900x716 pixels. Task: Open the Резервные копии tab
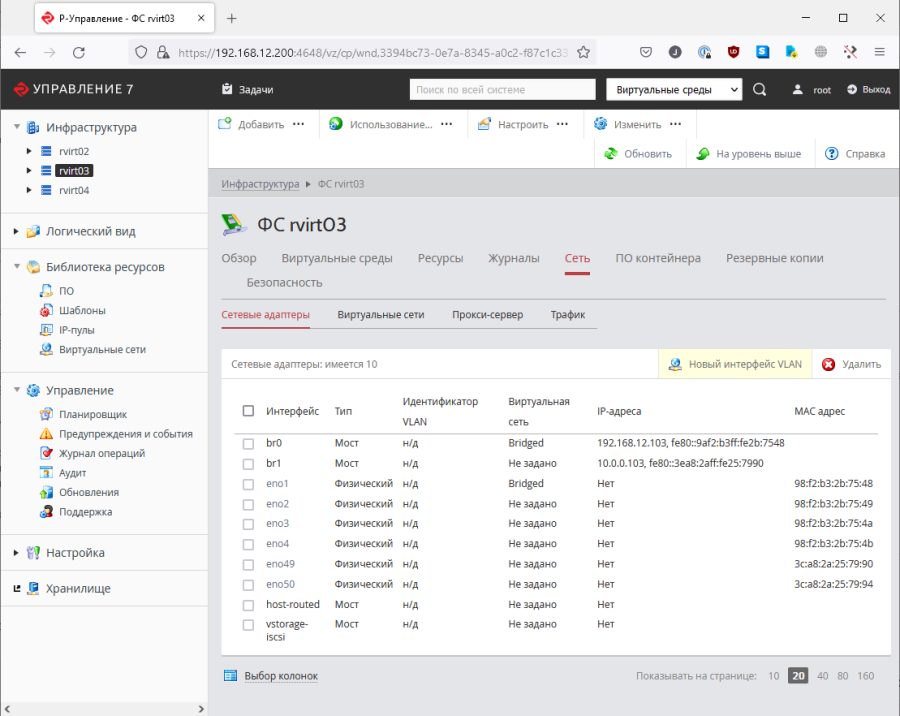[774, 258]
